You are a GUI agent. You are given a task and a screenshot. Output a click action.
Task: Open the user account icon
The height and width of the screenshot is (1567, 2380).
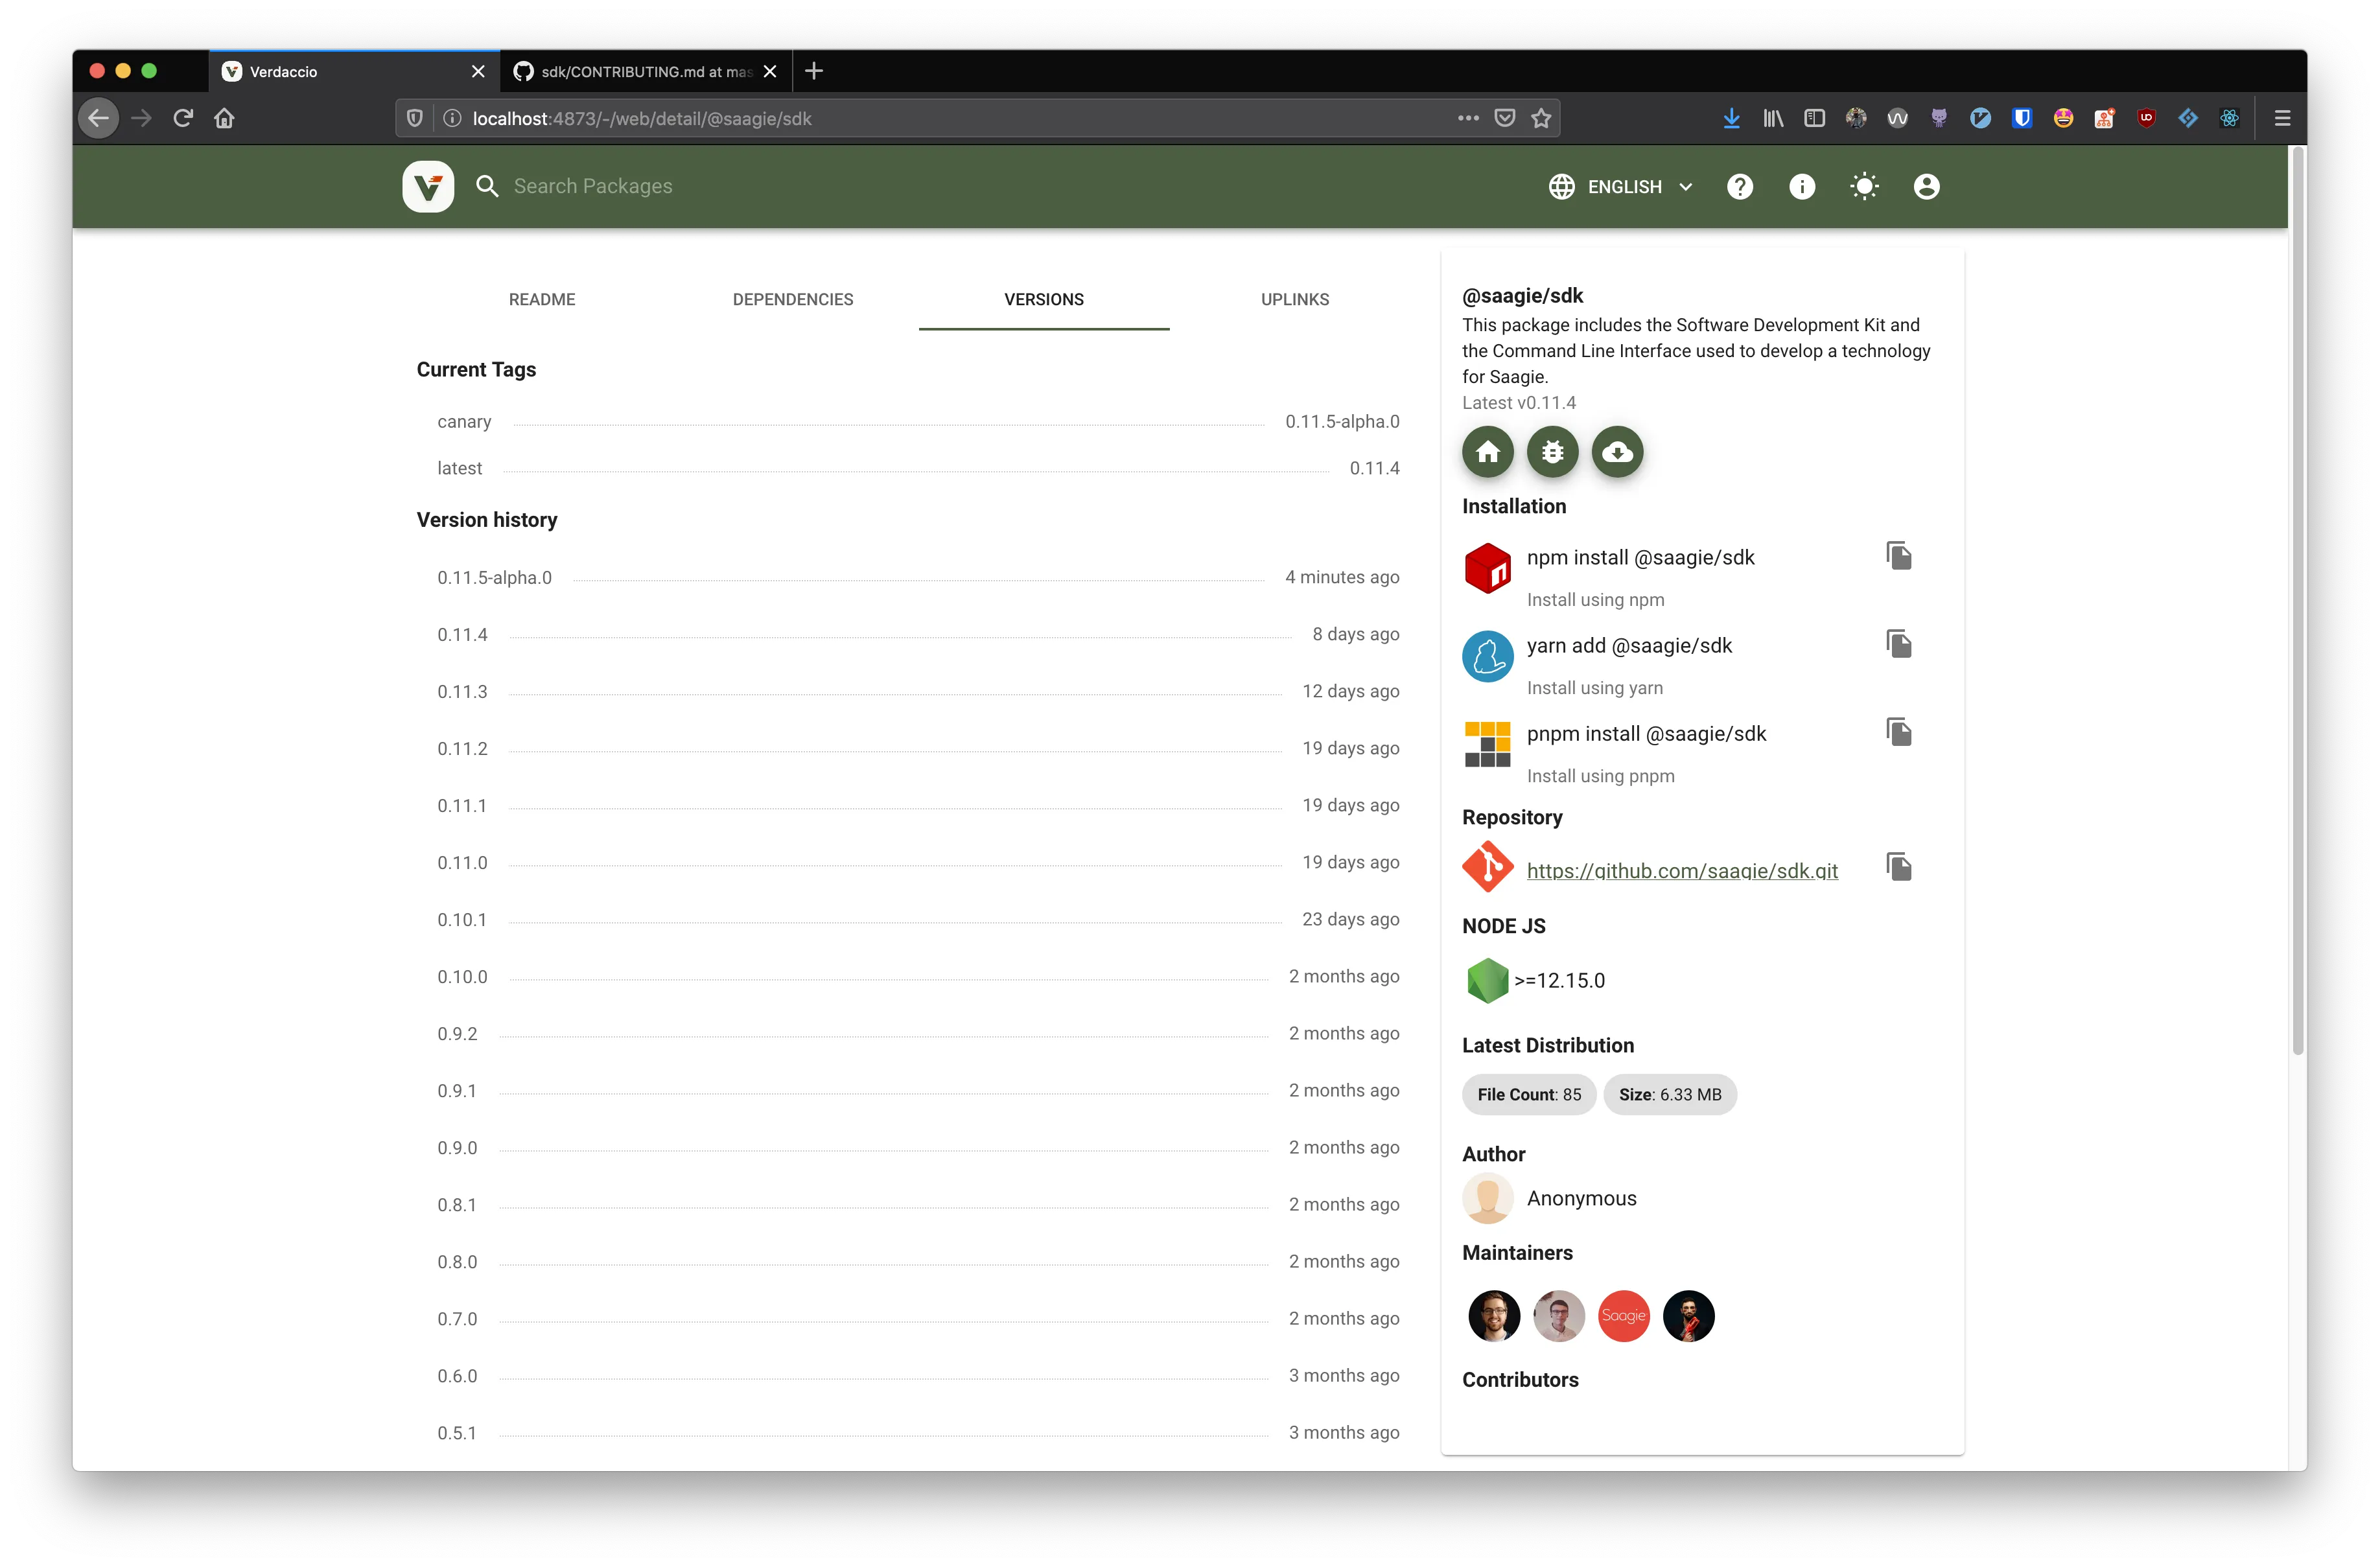tap(1926, 187)
